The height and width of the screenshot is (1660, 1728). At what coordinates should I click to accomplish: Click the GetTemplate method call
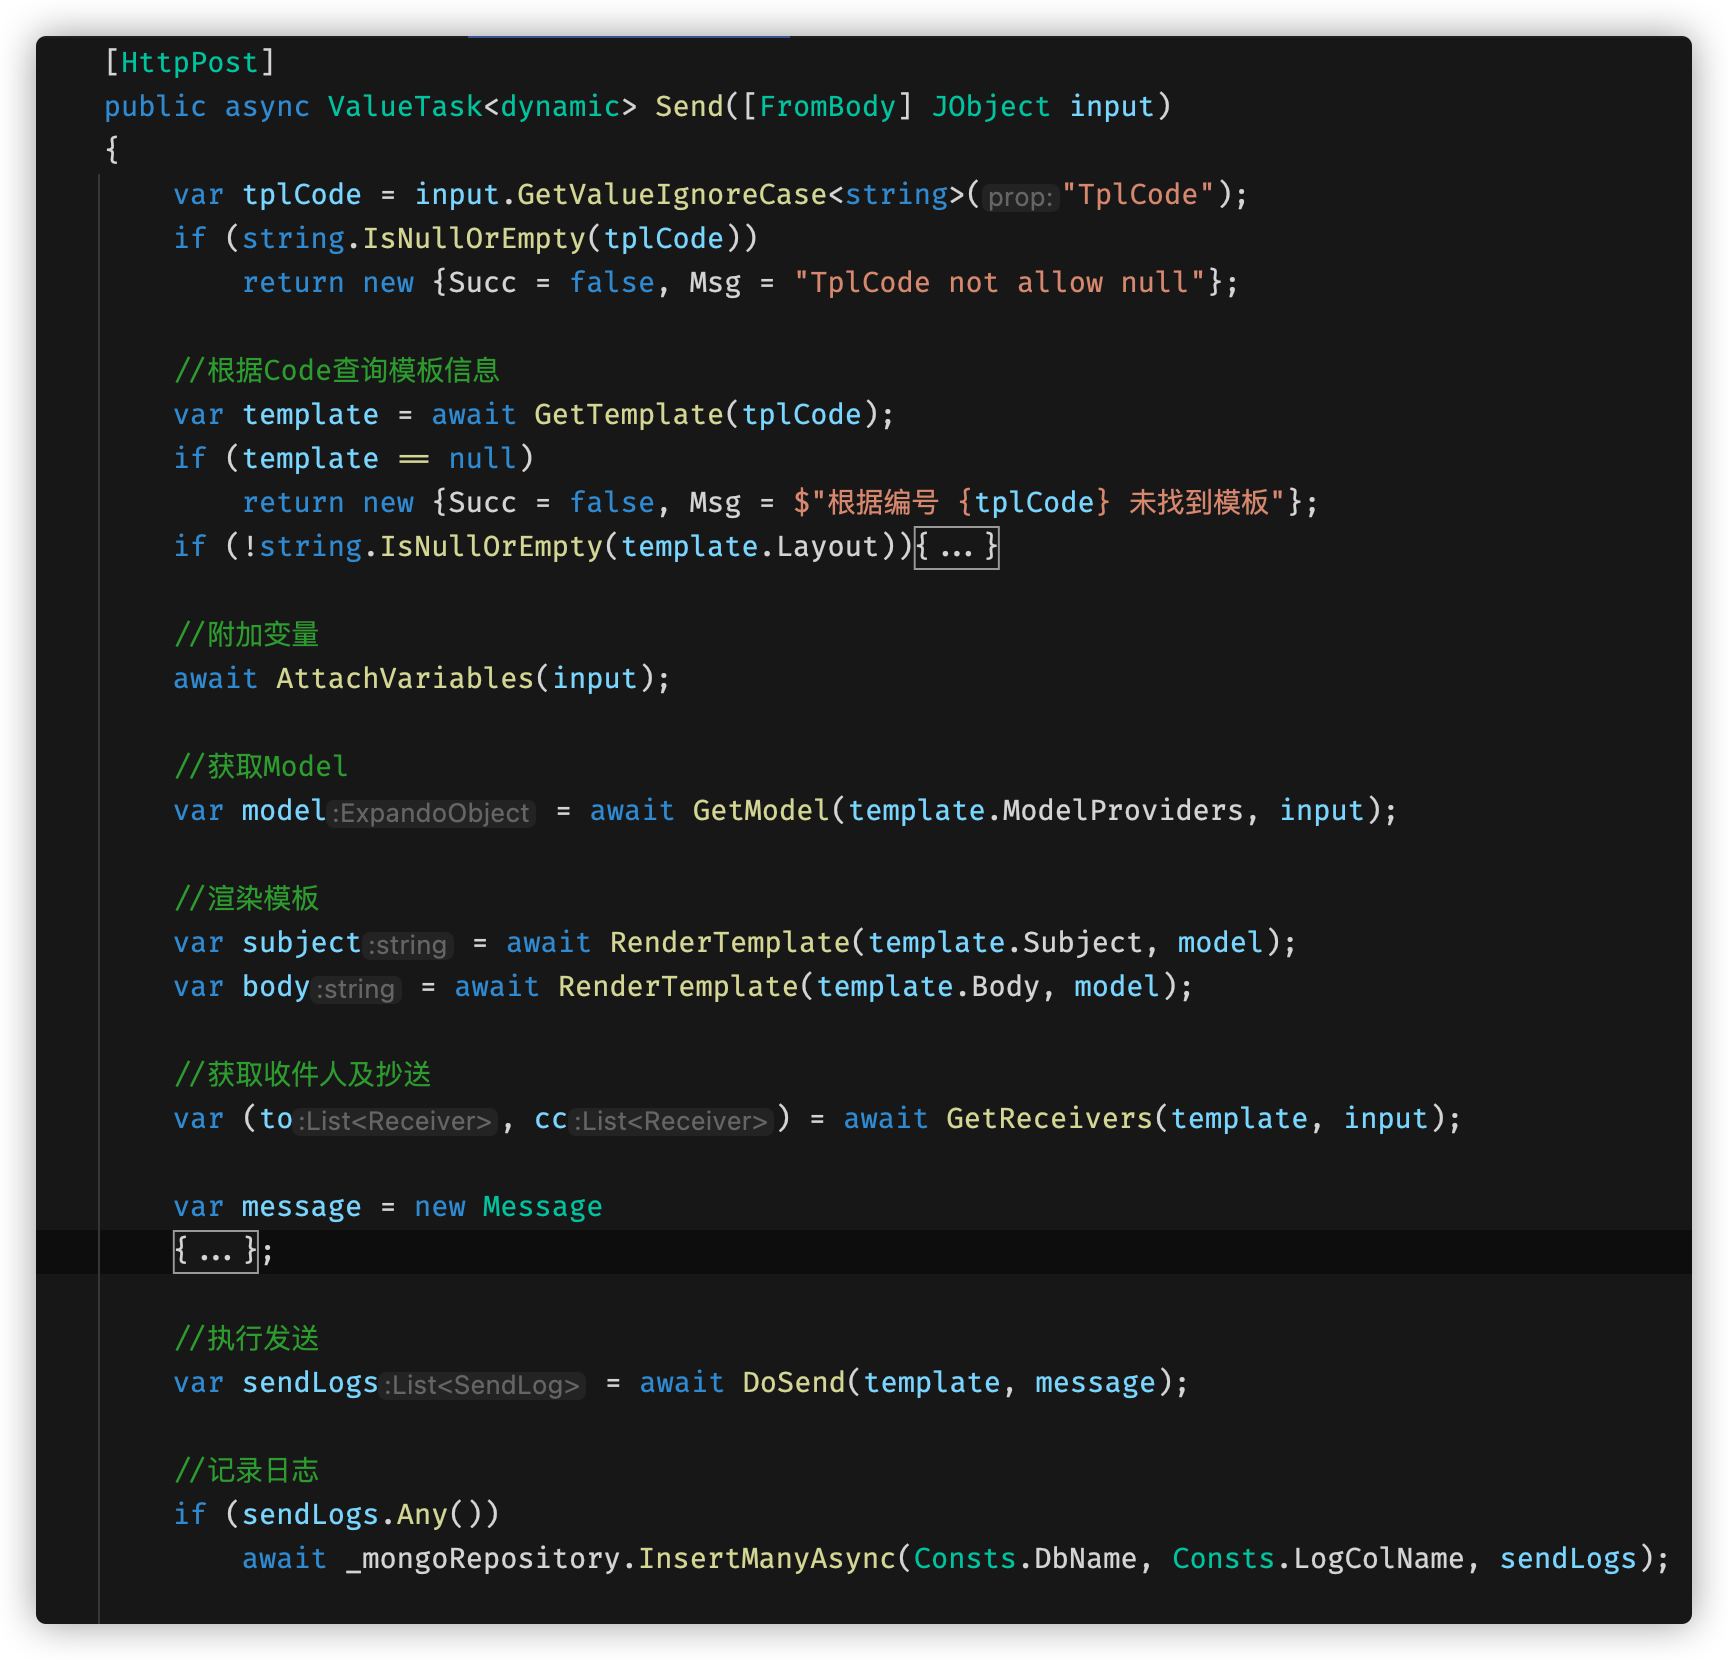(629, 415)
